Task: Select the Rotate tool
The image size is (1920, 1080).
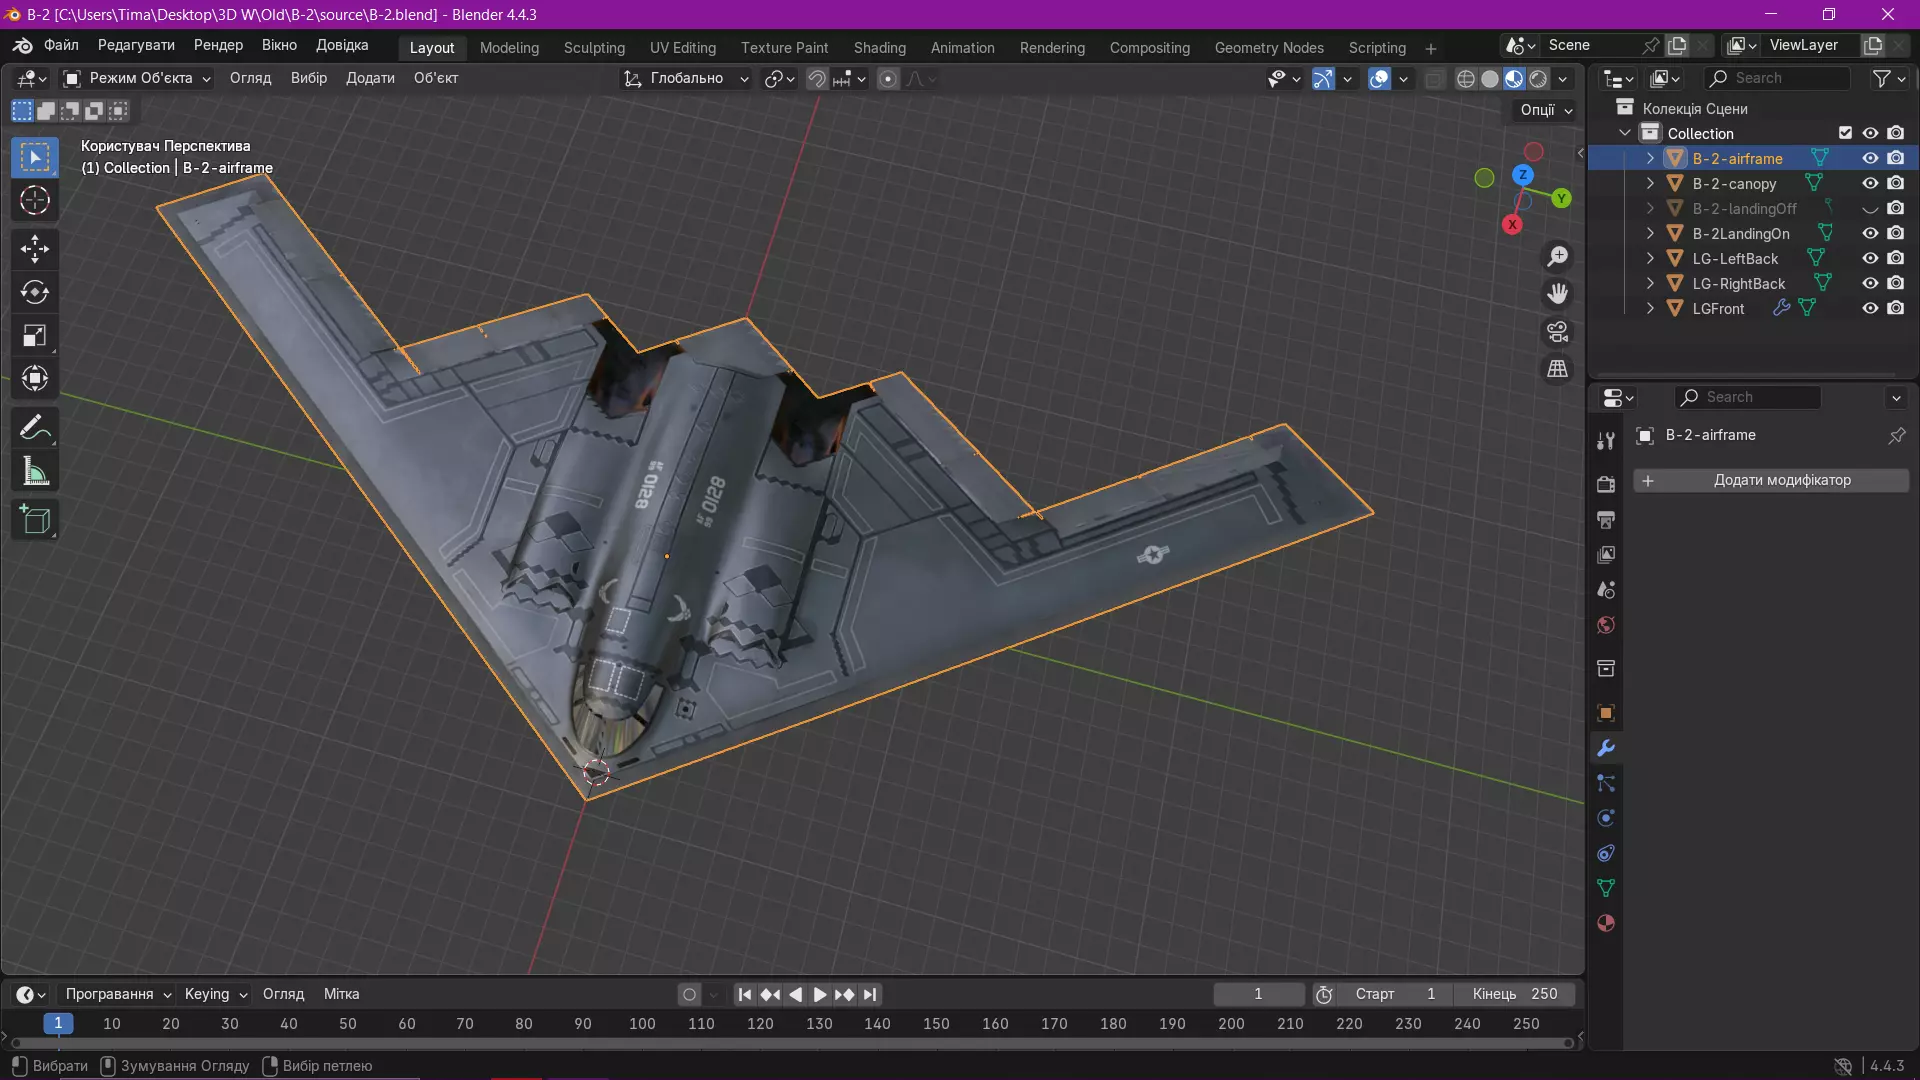Action: (x=35, y=292)
